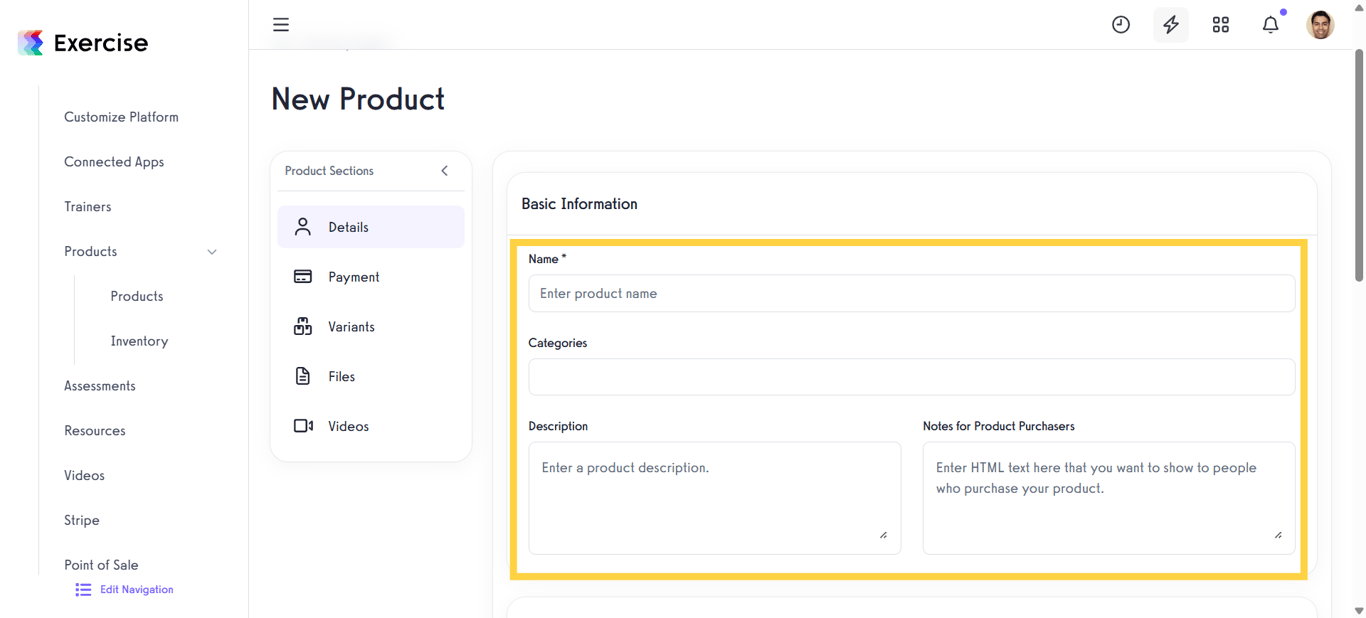Open the Categories dropdown field
The height and width of the screenshot is (618, 1366).
click(x=911, y=377)
